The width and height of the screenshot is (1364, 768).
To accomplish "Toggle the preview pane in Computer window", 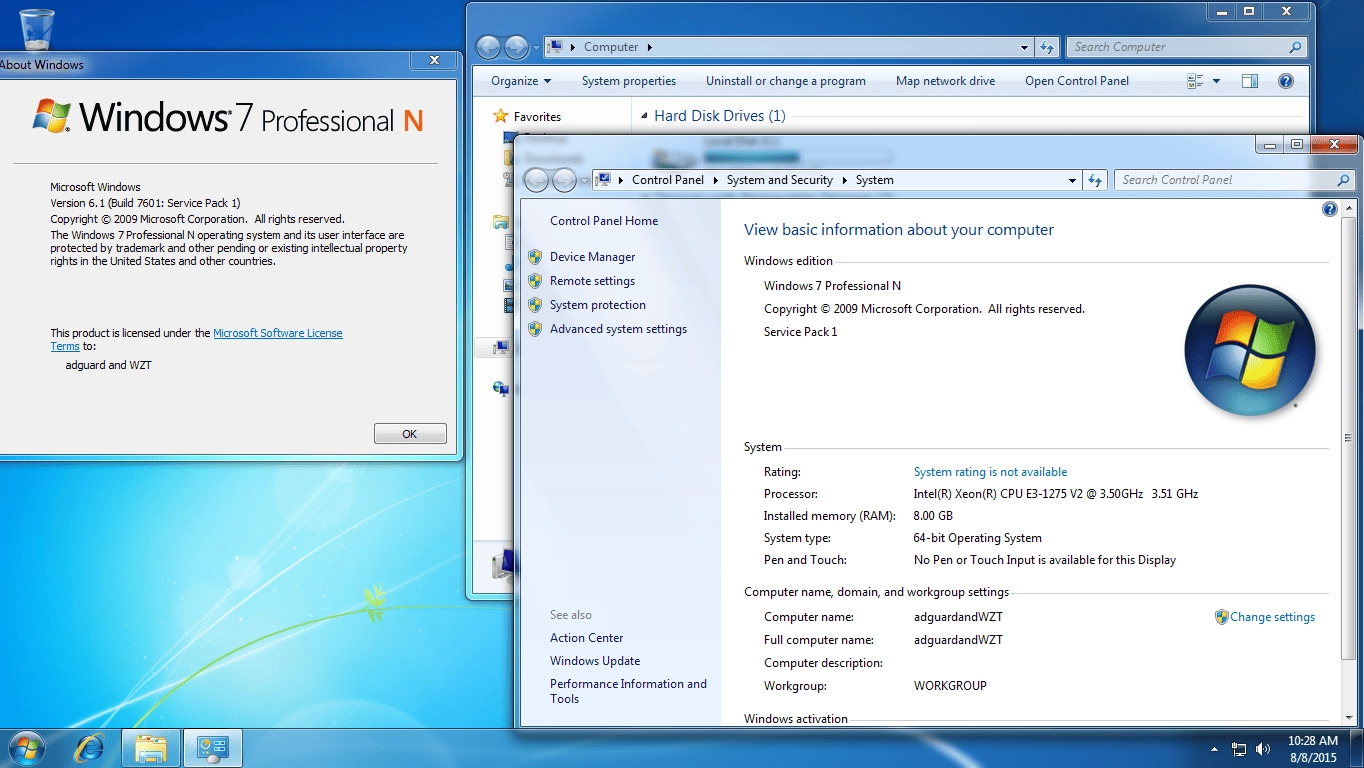I will [x=1250, y=81].
